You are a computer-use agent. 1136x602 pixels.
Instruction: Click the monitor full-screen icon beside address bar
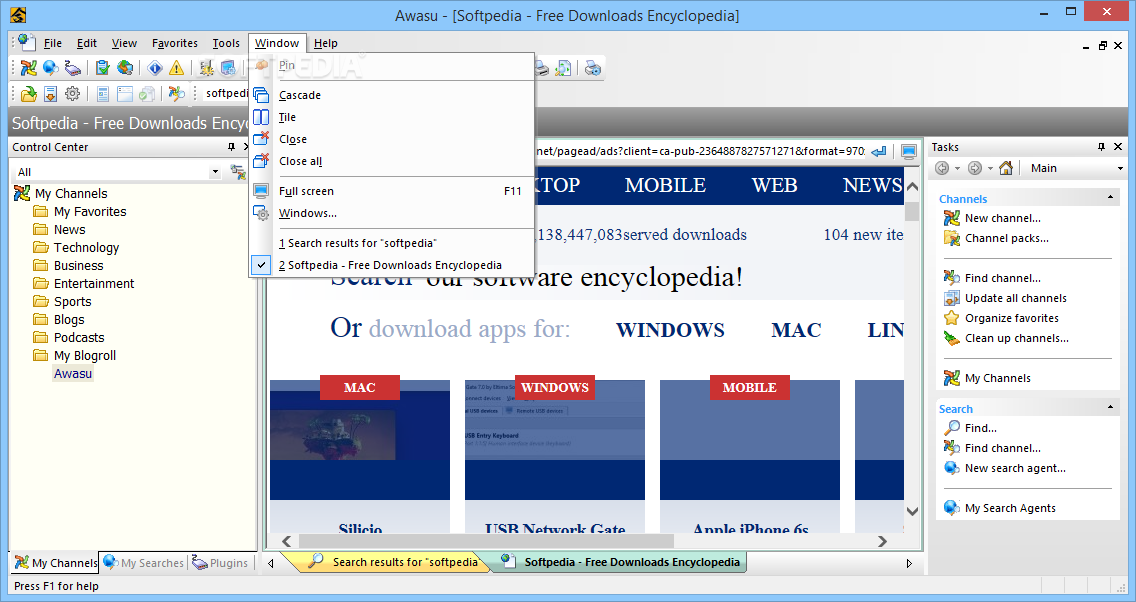coord(909,151)
